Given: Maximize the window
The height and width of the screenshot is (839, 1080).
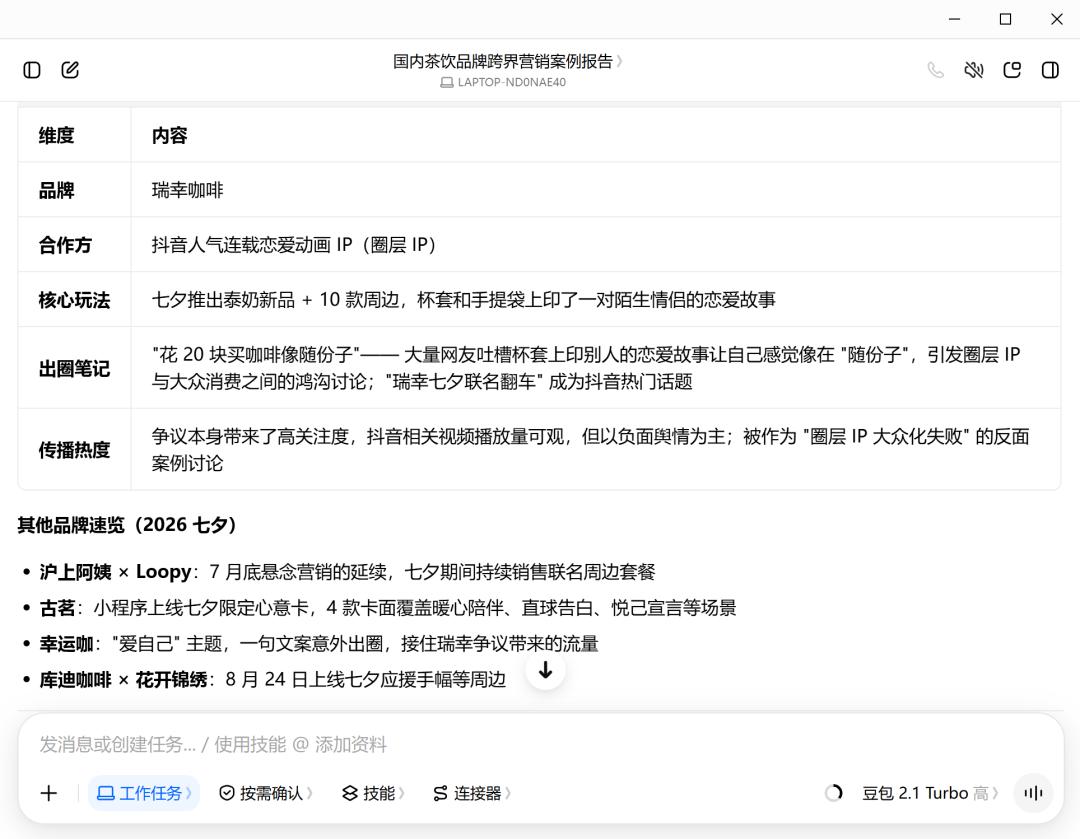Looking at the screenshot, I should [x=1006, y=19].
